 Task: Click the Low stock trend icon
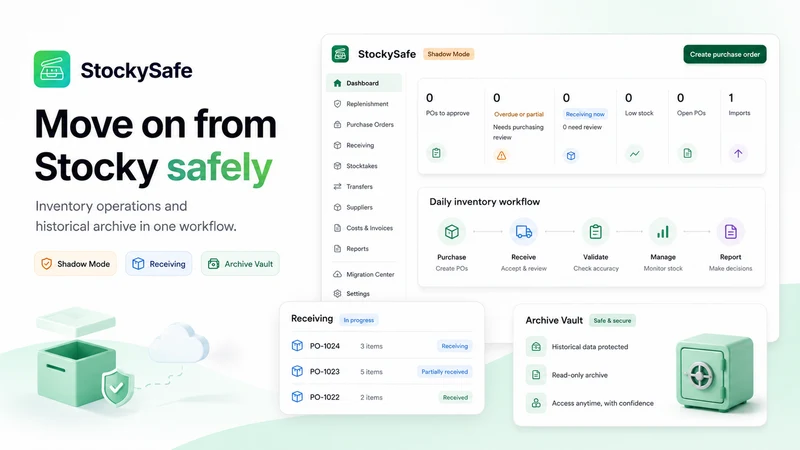(x=634, y=153)
